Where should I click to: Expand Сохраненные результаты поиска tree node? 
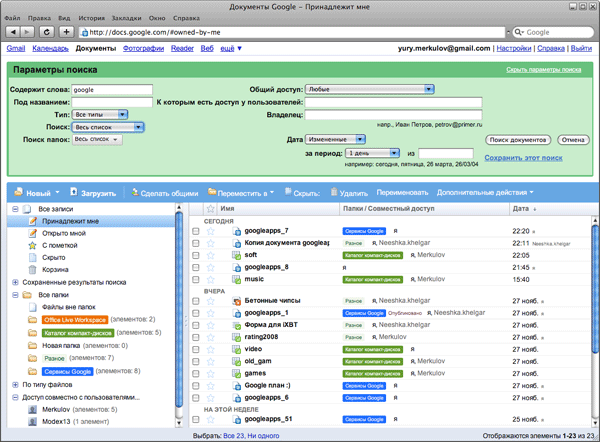(15, 282)
